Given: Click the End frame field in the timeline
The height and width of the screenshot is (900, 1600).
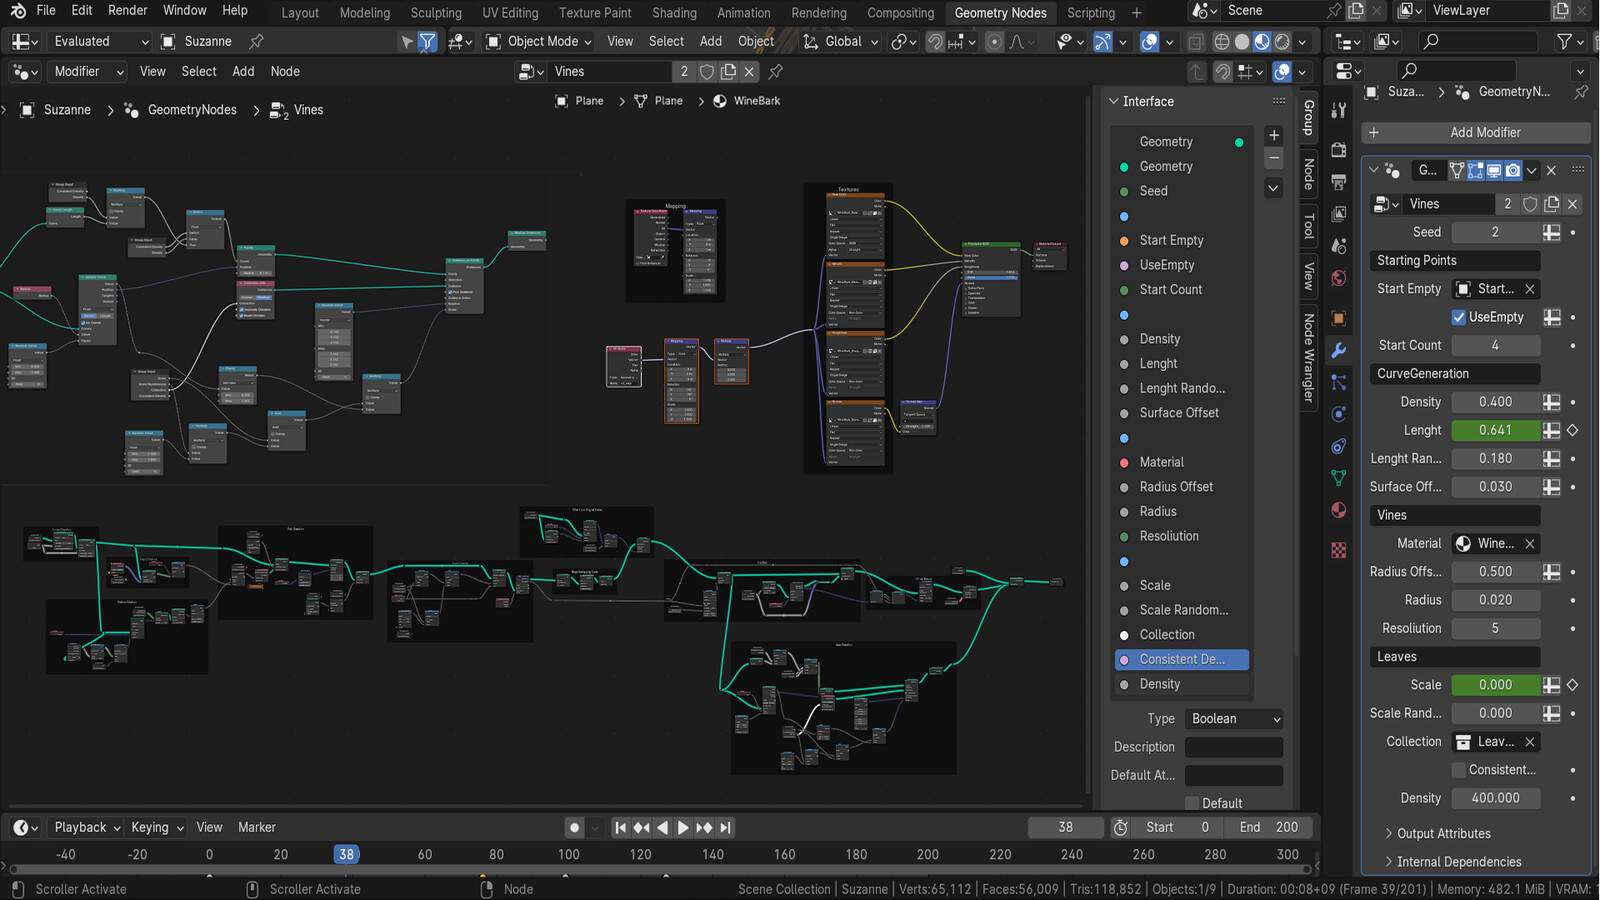Looking at the screenshot, I should [x=1268, y=827].
